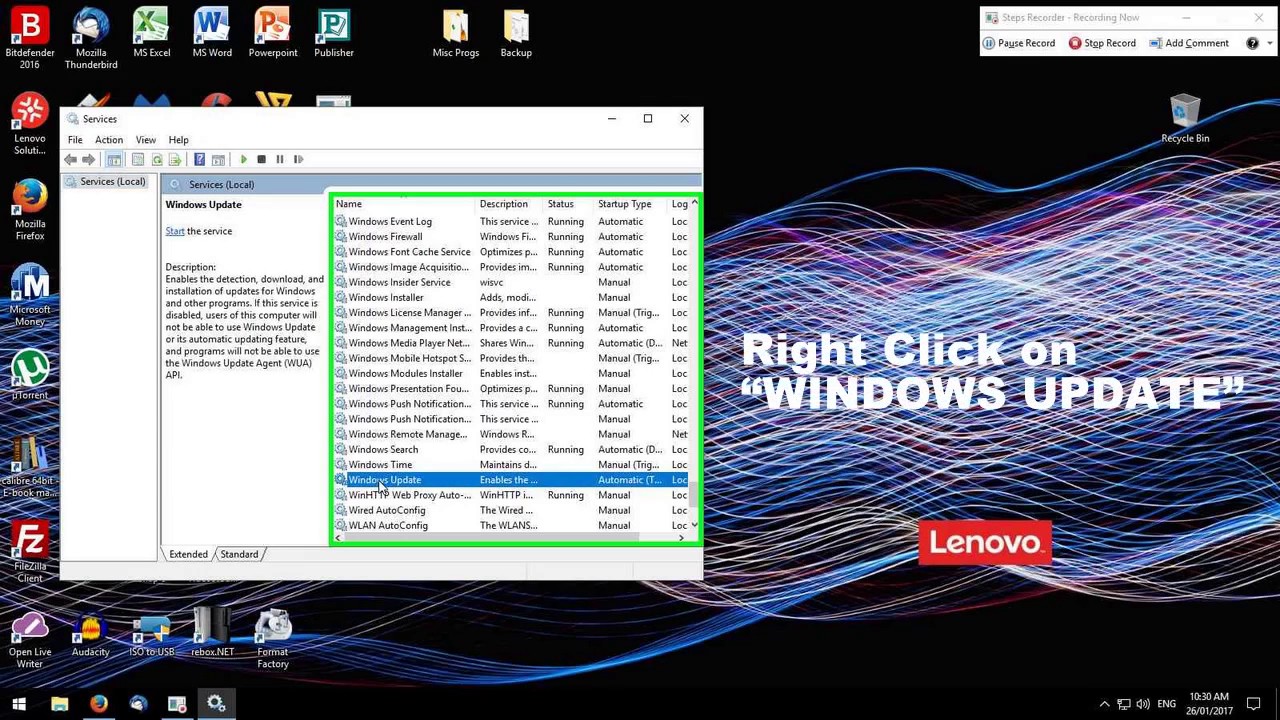Select the Windows Event Log service row
The width and height of the screenshot is (1280, 720).
click(510, 222)
